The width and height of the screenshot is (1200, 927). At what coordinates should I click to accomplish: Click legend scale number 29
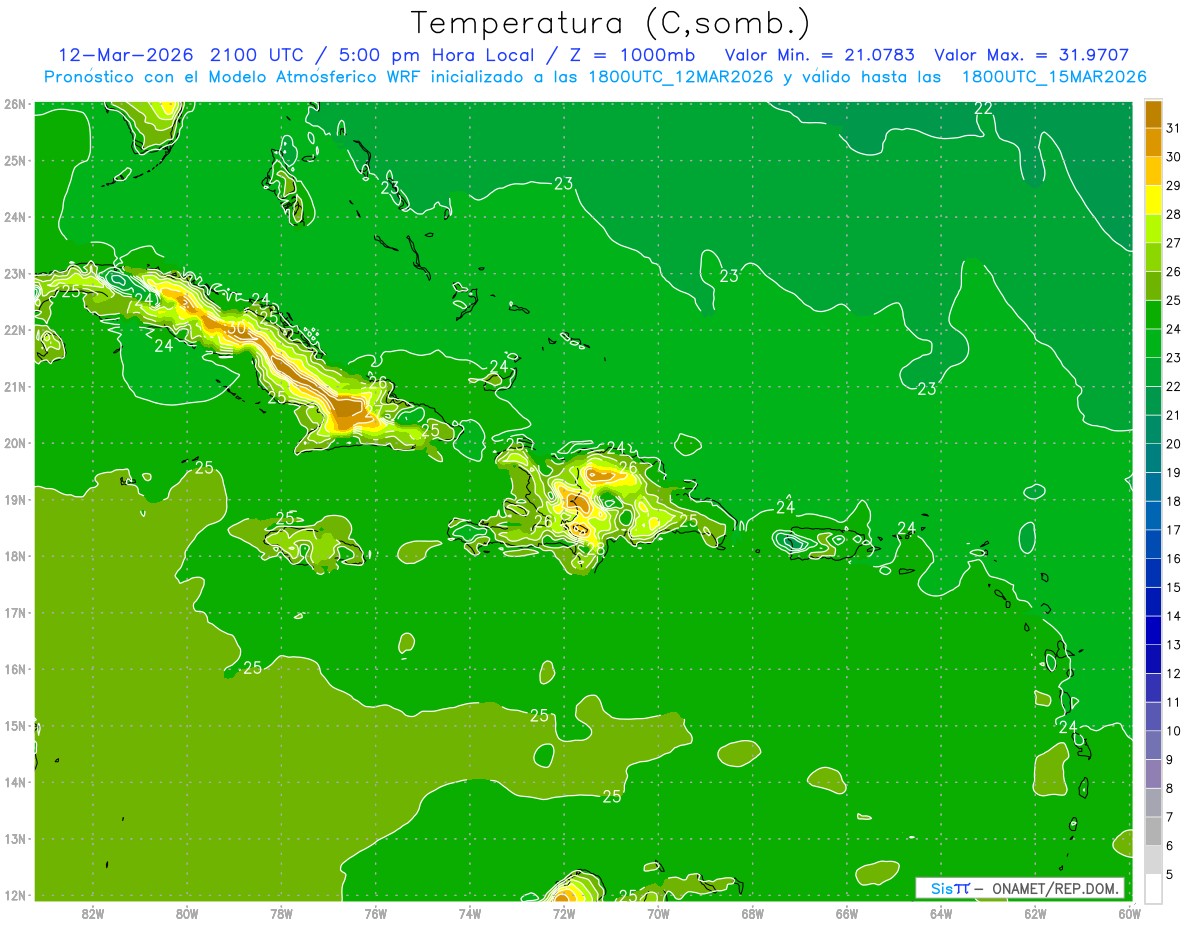[1173, 185]
